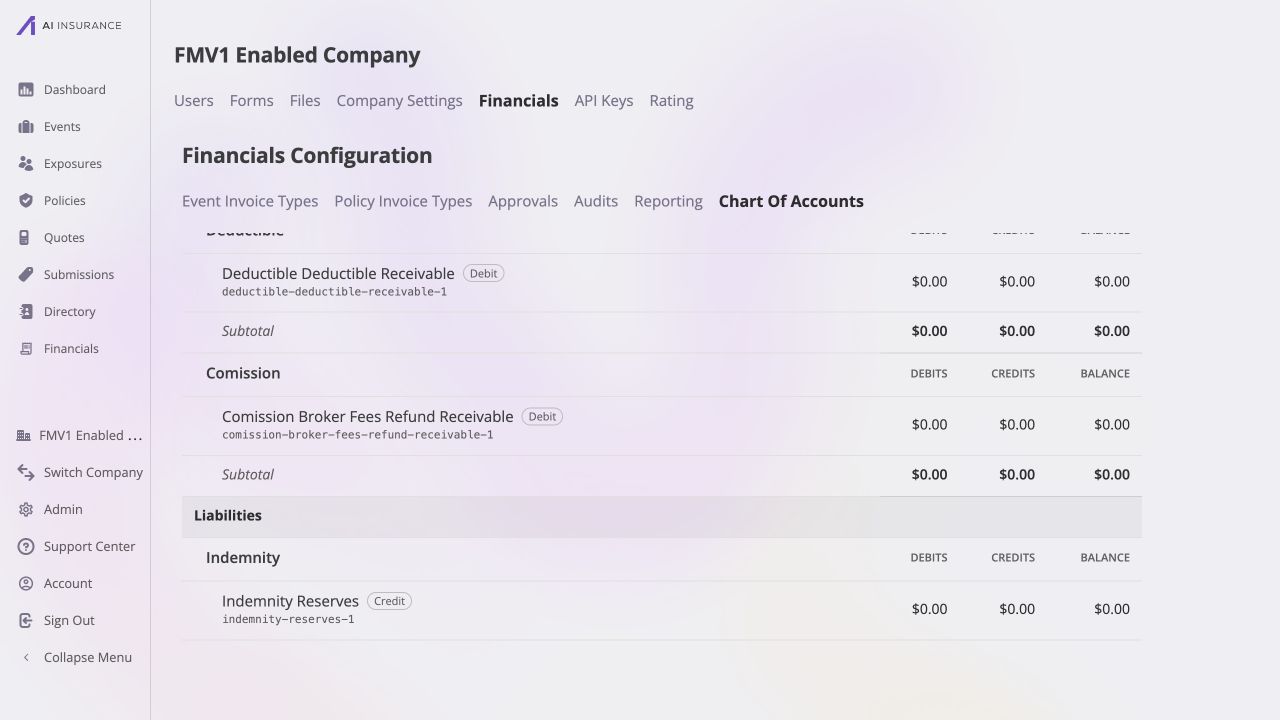1280x720 pixels.
Task: Click the Account user icon
Action: (26, 584)
